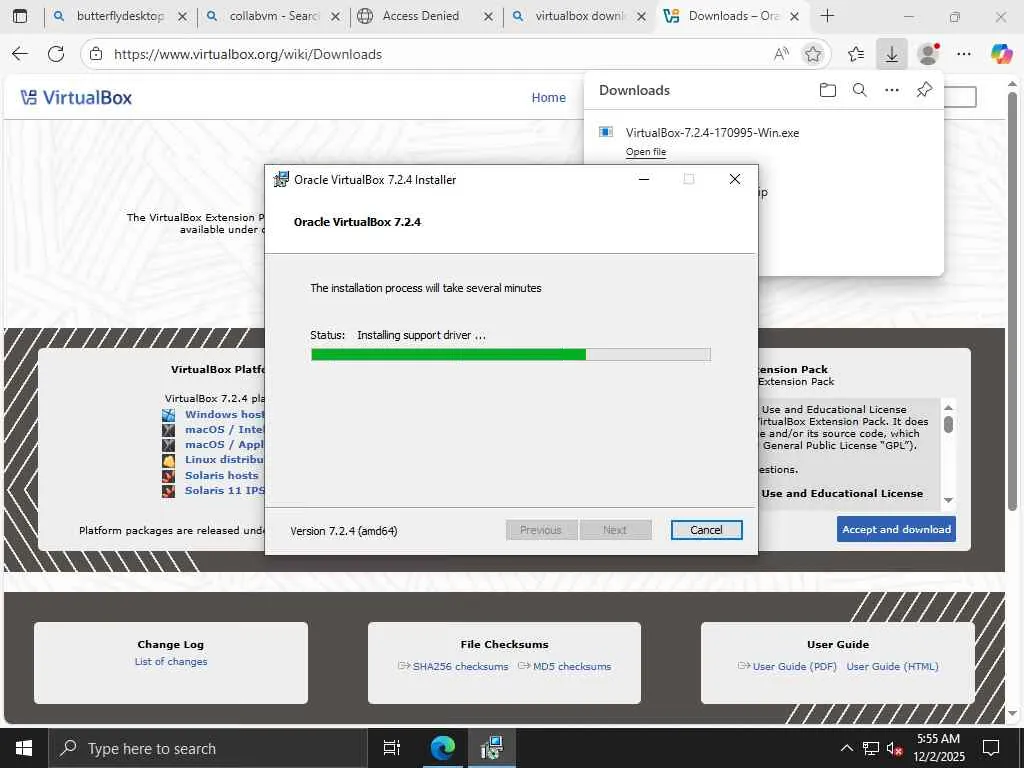Open the Linux distributions link
The image size is (1024, 768).
click(x=225, y=460)
